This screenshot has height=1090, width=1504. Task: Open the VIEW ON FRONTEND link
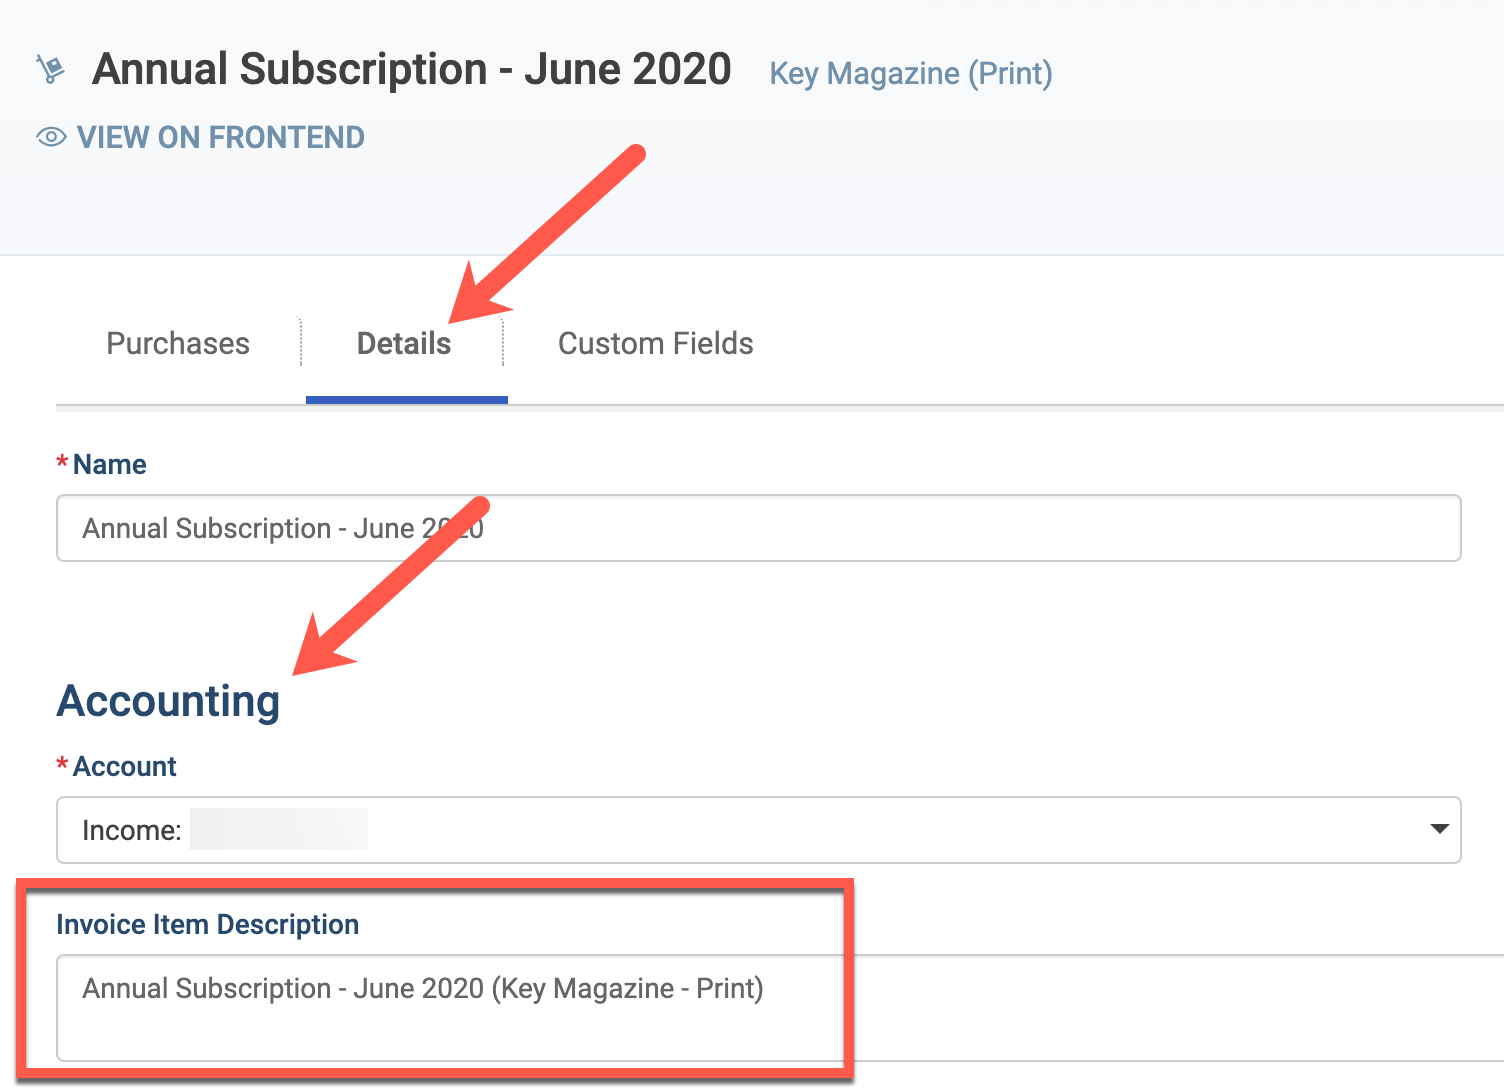[x=220, y=137]
